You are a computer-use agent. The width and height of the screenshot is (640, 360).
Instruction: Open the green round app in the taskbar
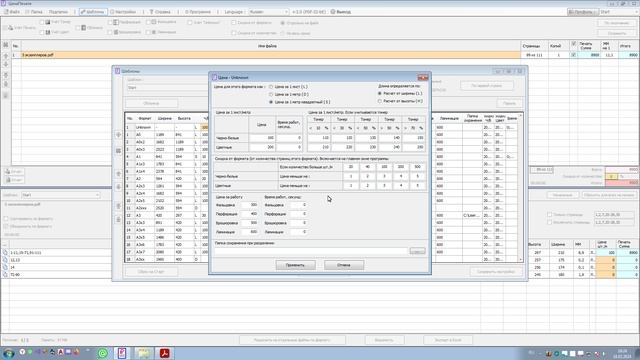(x=102, y=353)
